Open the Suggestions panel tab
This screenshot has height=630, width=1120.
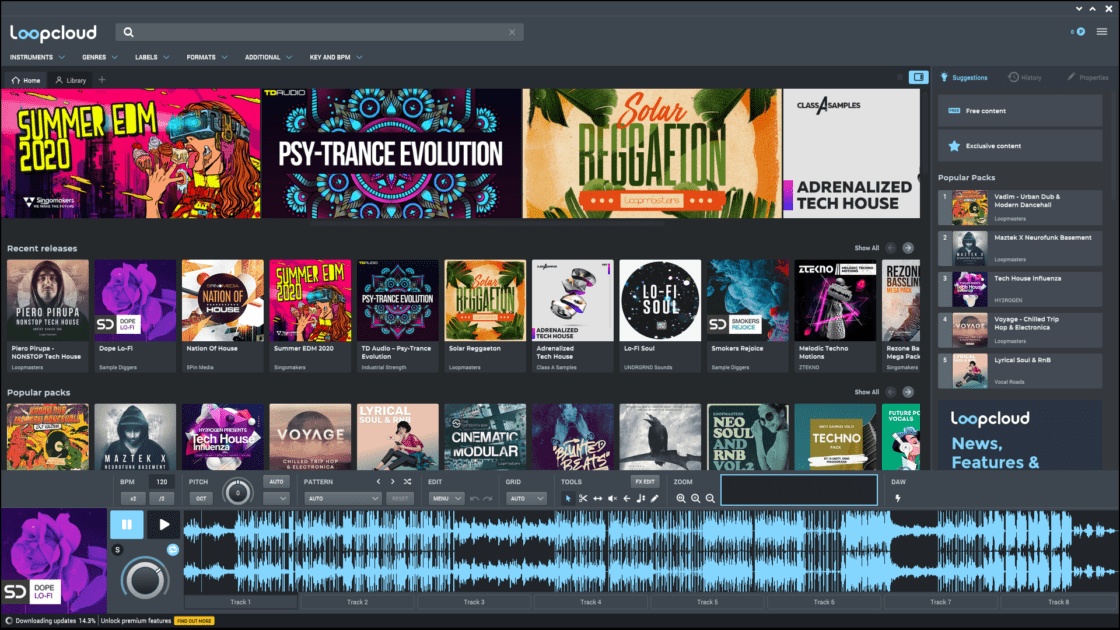(964, 77)
